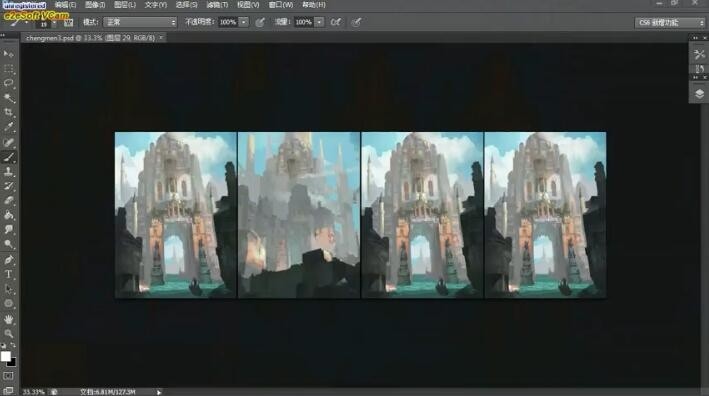
Task: Open the workspace switcher dropdown
Action: pos(670,22)
